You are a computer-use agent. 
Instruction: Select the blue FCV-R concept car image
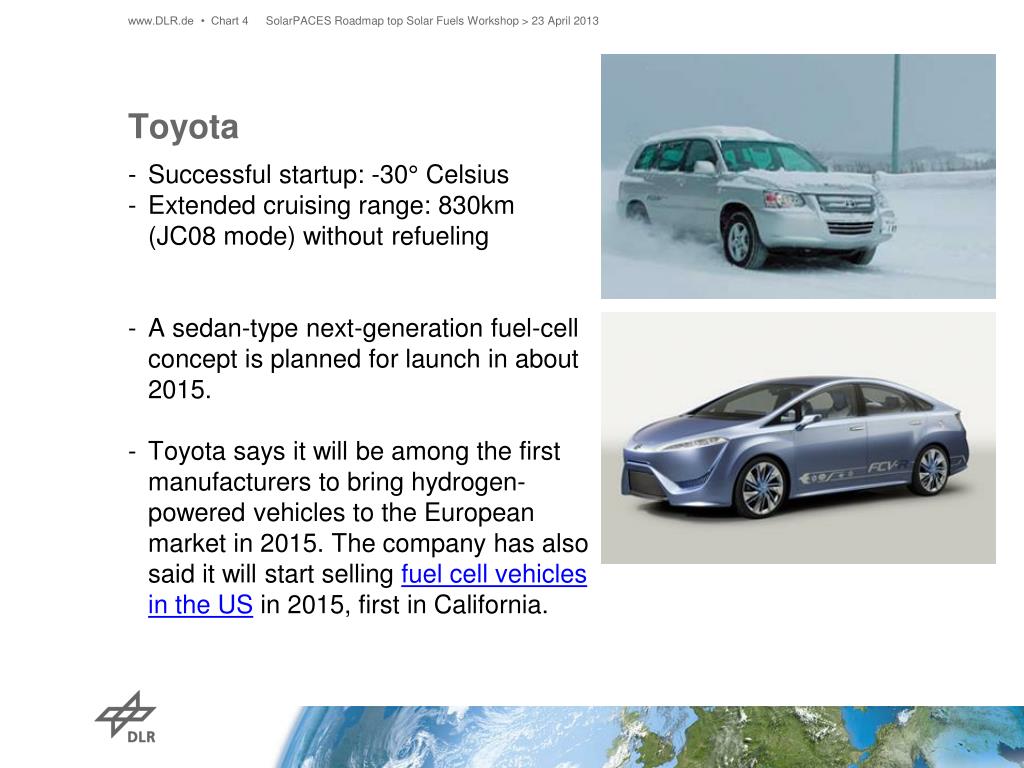coord(798,438)
